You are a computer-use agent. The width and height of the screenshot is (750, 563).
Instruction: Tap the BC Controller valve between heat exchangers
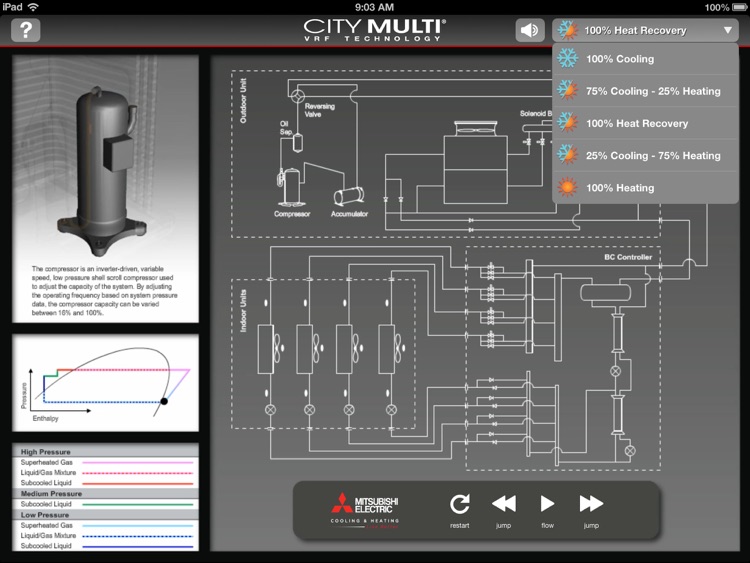click(x=616, y=371)
